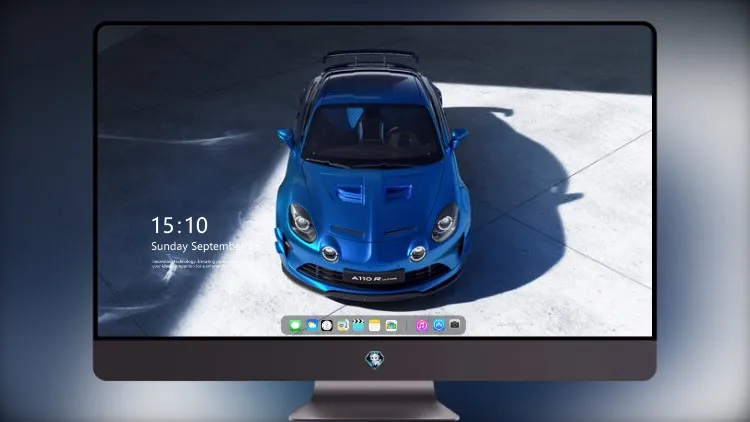The height and width of the screenshot is (422, 750).
Task: Click the monitor stand base
Action: (x=374, y=401)
